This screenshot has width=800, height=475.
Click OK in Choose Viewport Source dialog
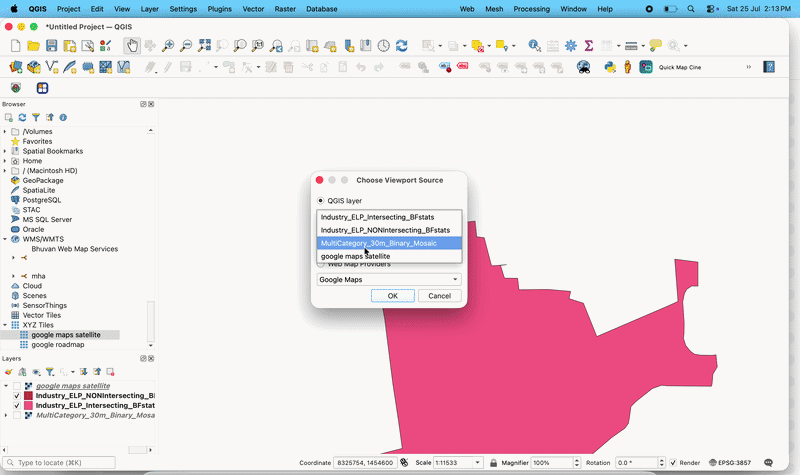click(392, 296)
